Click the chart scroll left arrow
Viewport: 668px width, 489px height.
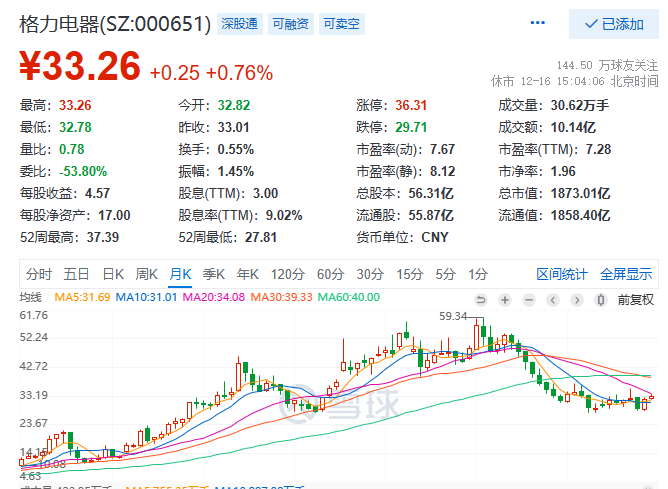[553, 300]
